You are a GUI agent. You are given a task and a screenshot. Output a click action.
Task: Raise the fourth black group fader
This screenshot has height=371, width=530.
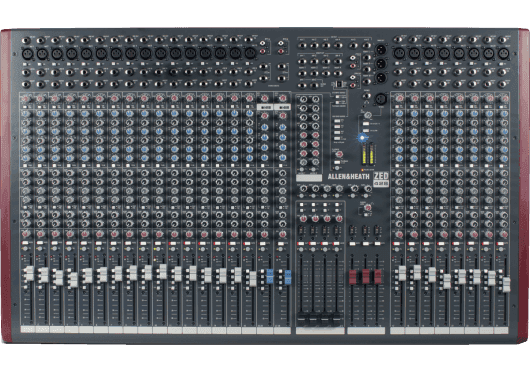pyautogui.click(x=337, y=319)
